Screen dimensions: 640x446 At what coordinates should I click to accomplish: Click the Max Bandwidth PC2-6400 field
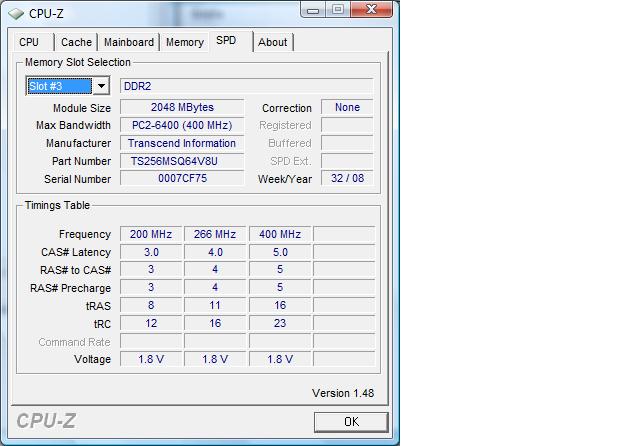coord(182,125)
